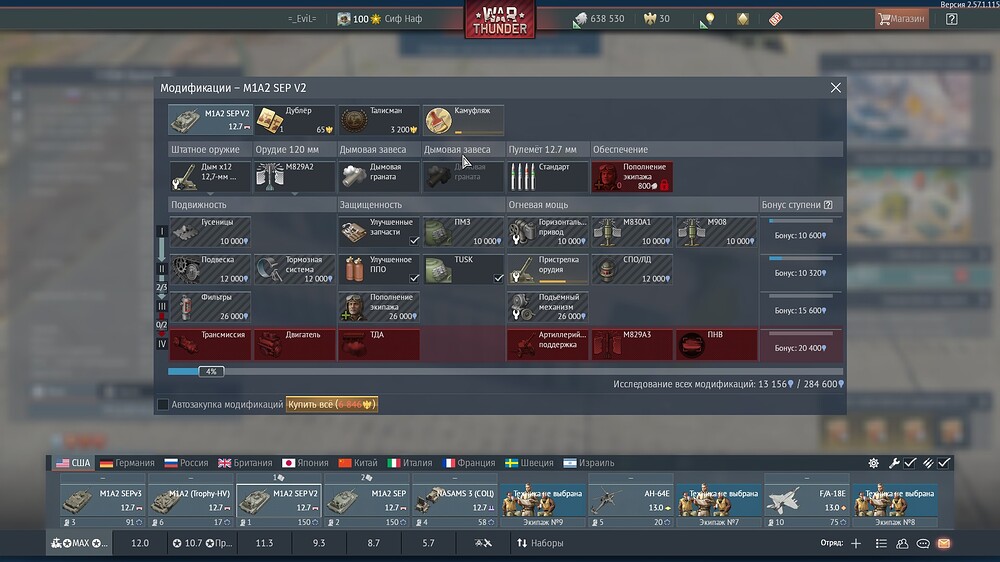Toggle the Улучшенное ППО modification checkmark

(414, 278)
